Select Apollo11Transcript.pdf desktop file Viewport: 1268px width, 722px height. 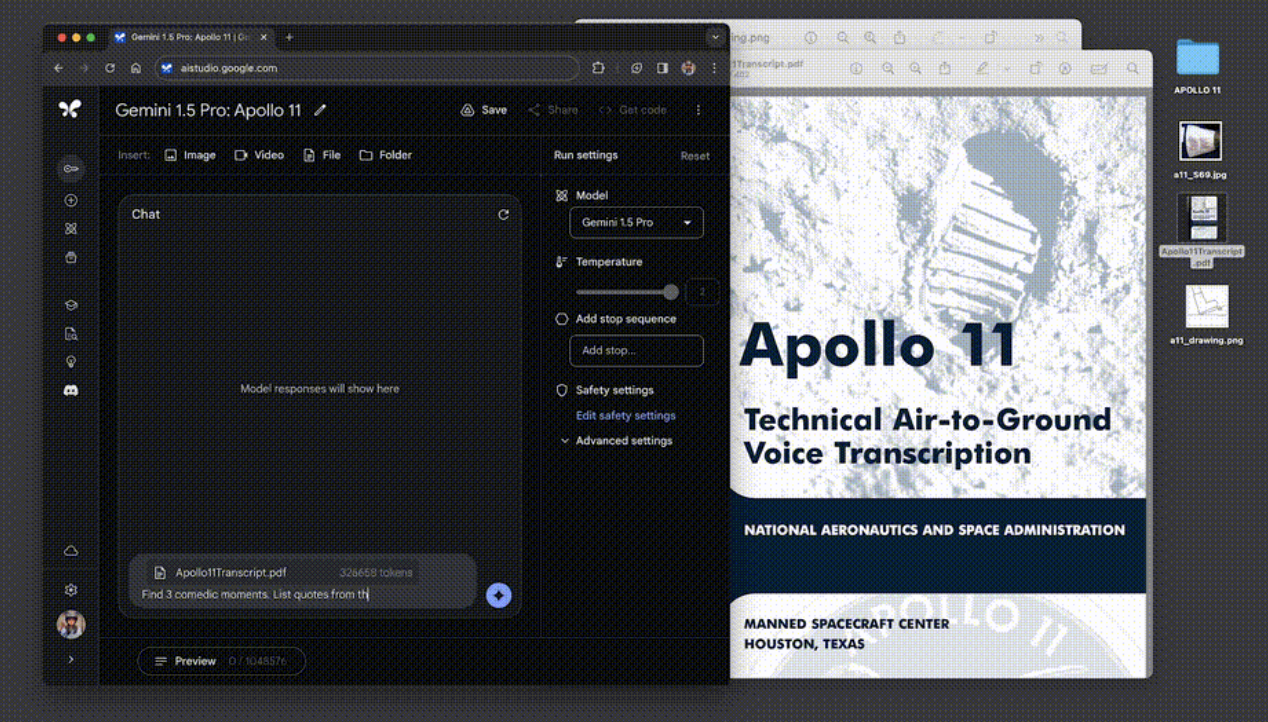point(1202,230)
